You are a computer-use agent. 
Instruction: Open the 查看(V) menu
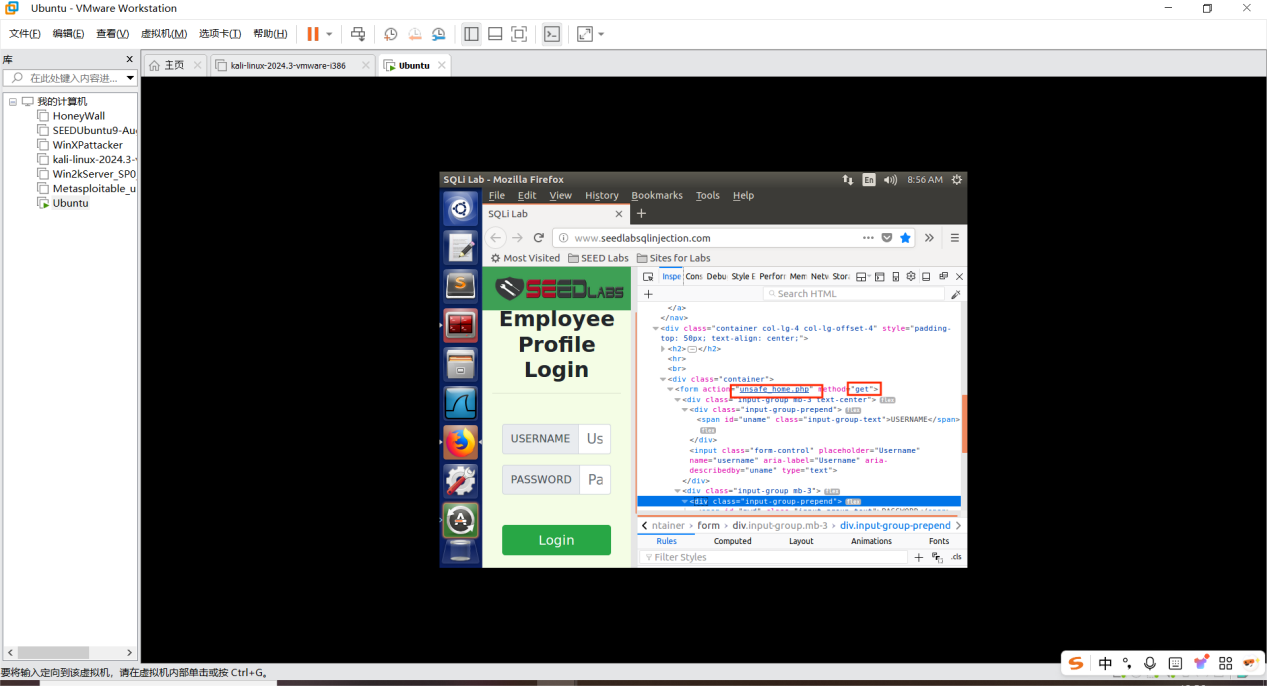112,34
